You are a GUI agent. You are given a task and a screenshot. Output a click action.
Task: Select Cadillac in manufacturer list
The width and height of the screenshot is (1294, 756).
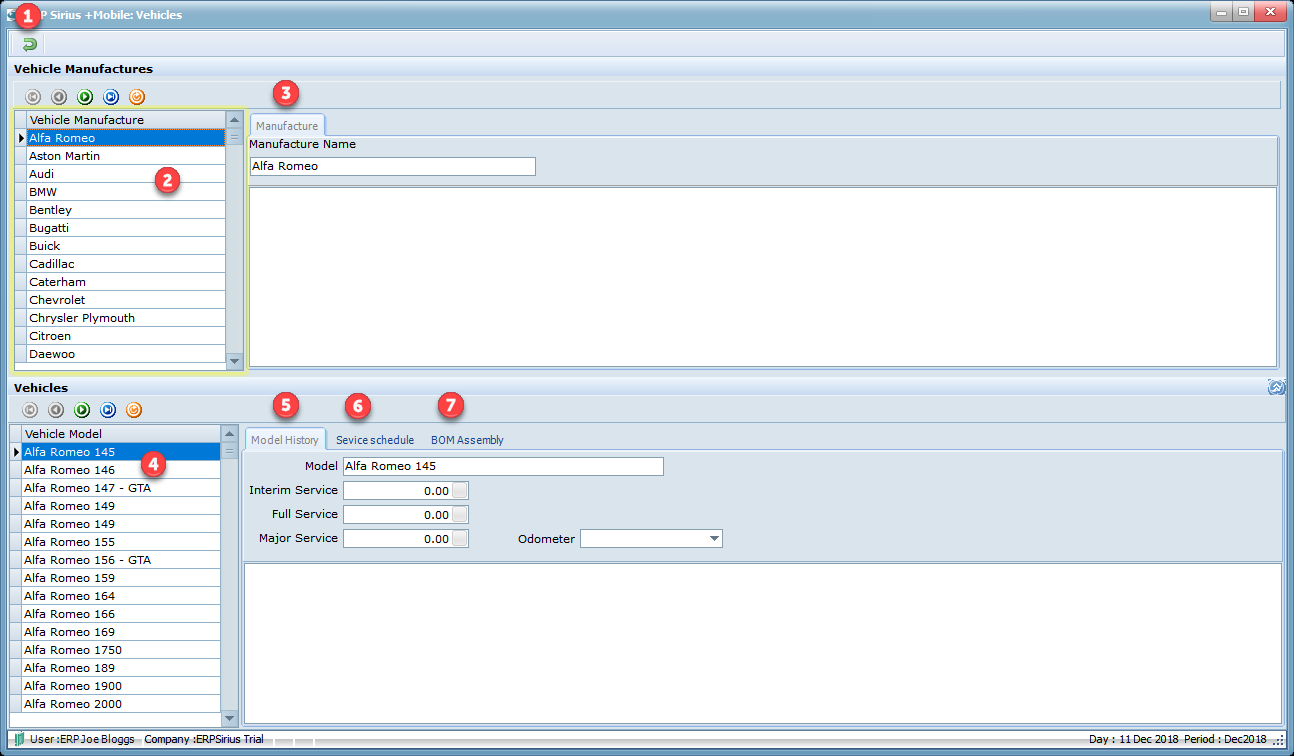click(x=126, y=264)
